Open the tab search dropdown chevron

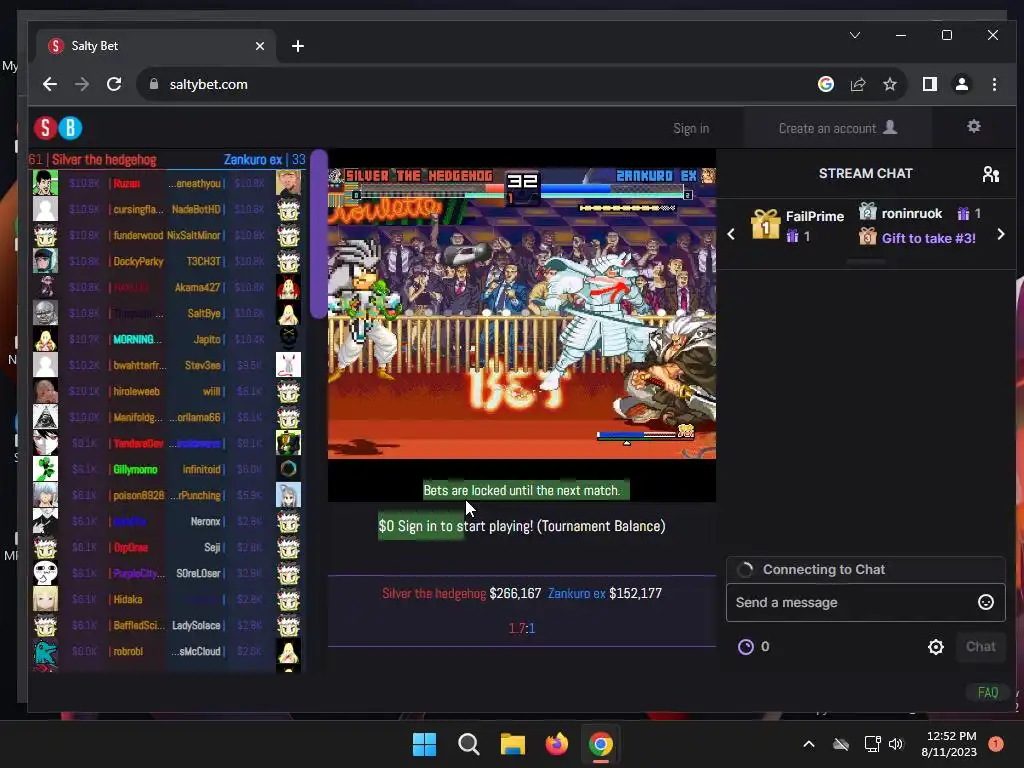(x=854, y=35)
